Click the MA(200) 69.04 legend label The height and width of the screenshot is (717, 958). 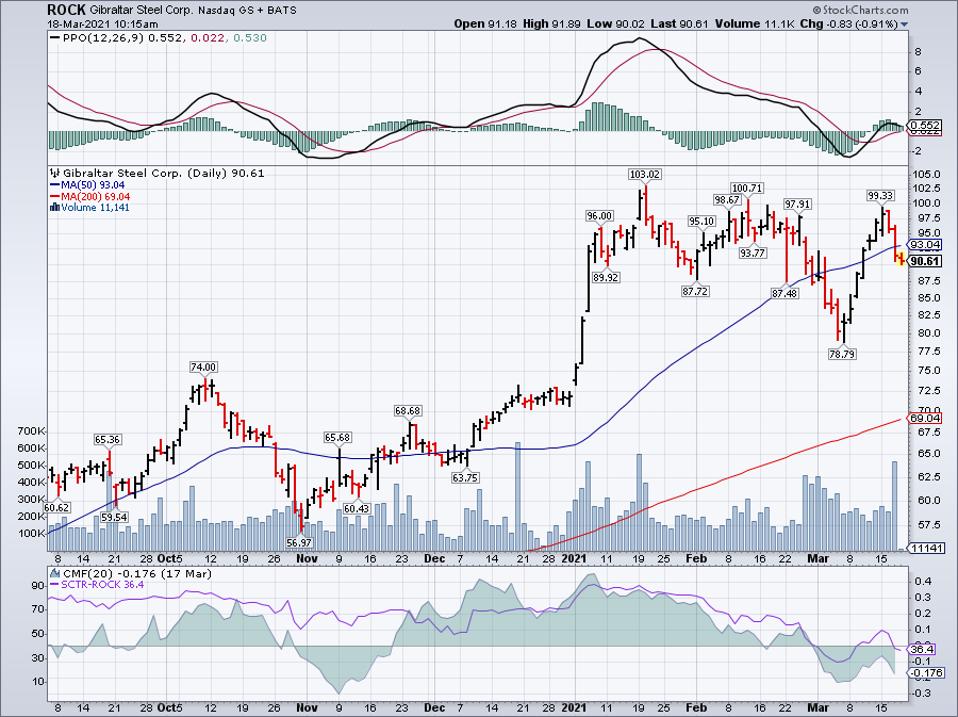coord(95,197)
